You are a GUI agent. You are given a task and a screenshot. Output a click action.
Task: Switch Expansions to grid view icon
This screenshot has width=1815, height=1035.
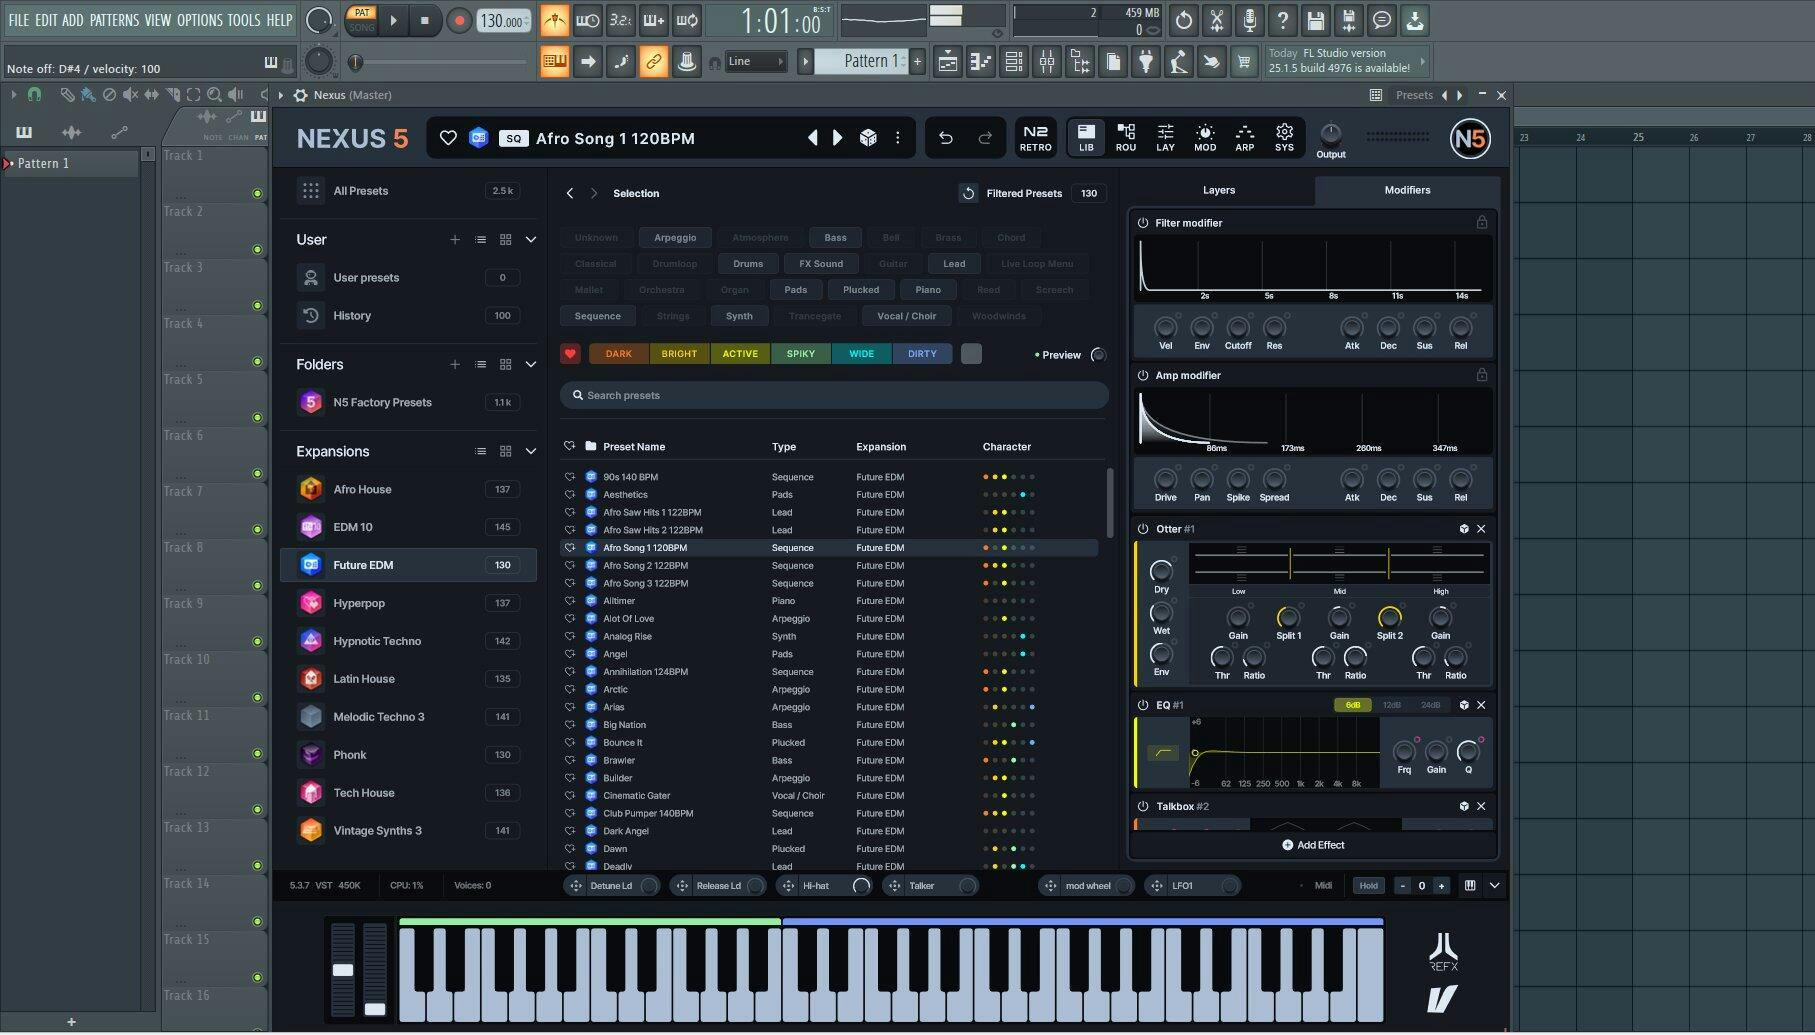[506, 452]
